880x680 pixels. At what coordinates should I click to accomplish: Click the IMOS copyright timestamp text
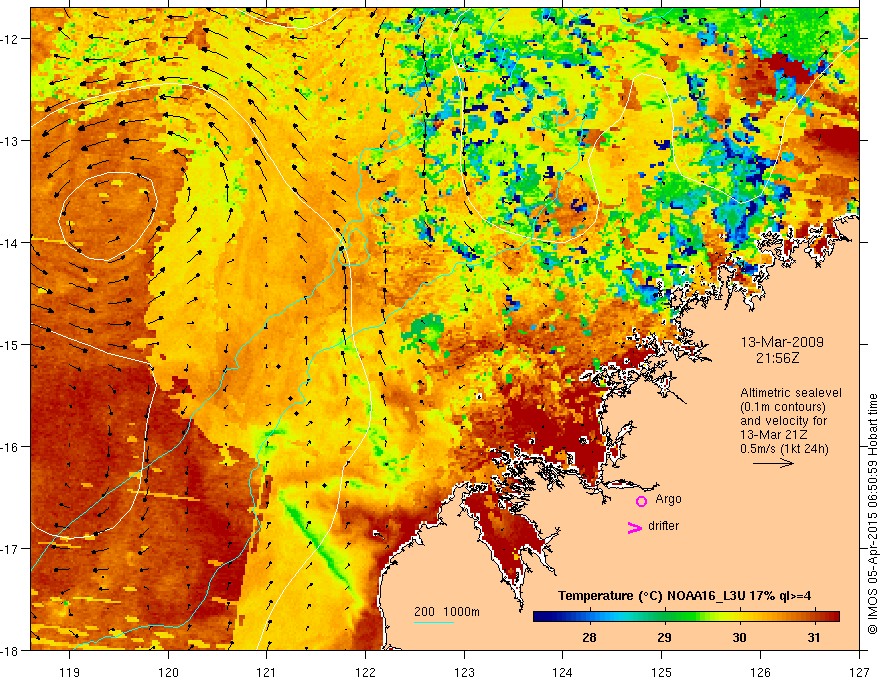[x=872, y=514]
